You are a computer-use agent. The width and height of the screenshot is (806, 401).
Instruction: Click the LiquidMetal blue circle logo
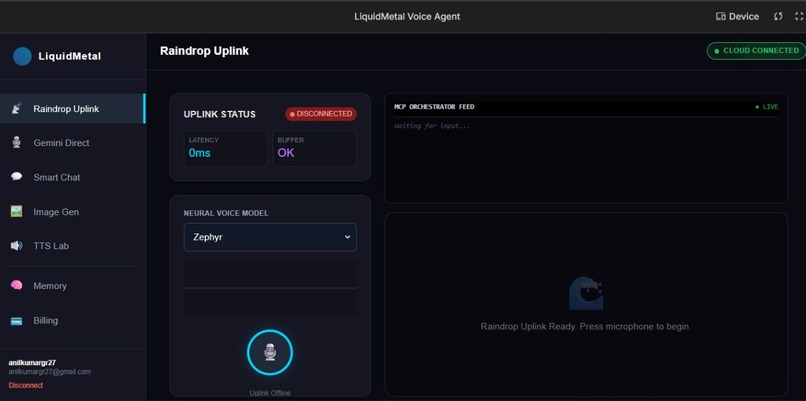23,56
